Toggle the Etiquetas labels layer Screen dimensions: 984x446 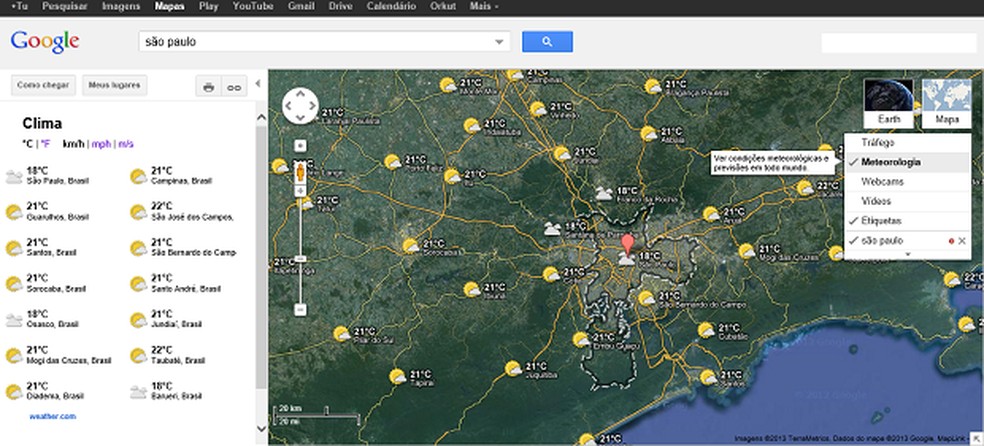coord(907,221)
